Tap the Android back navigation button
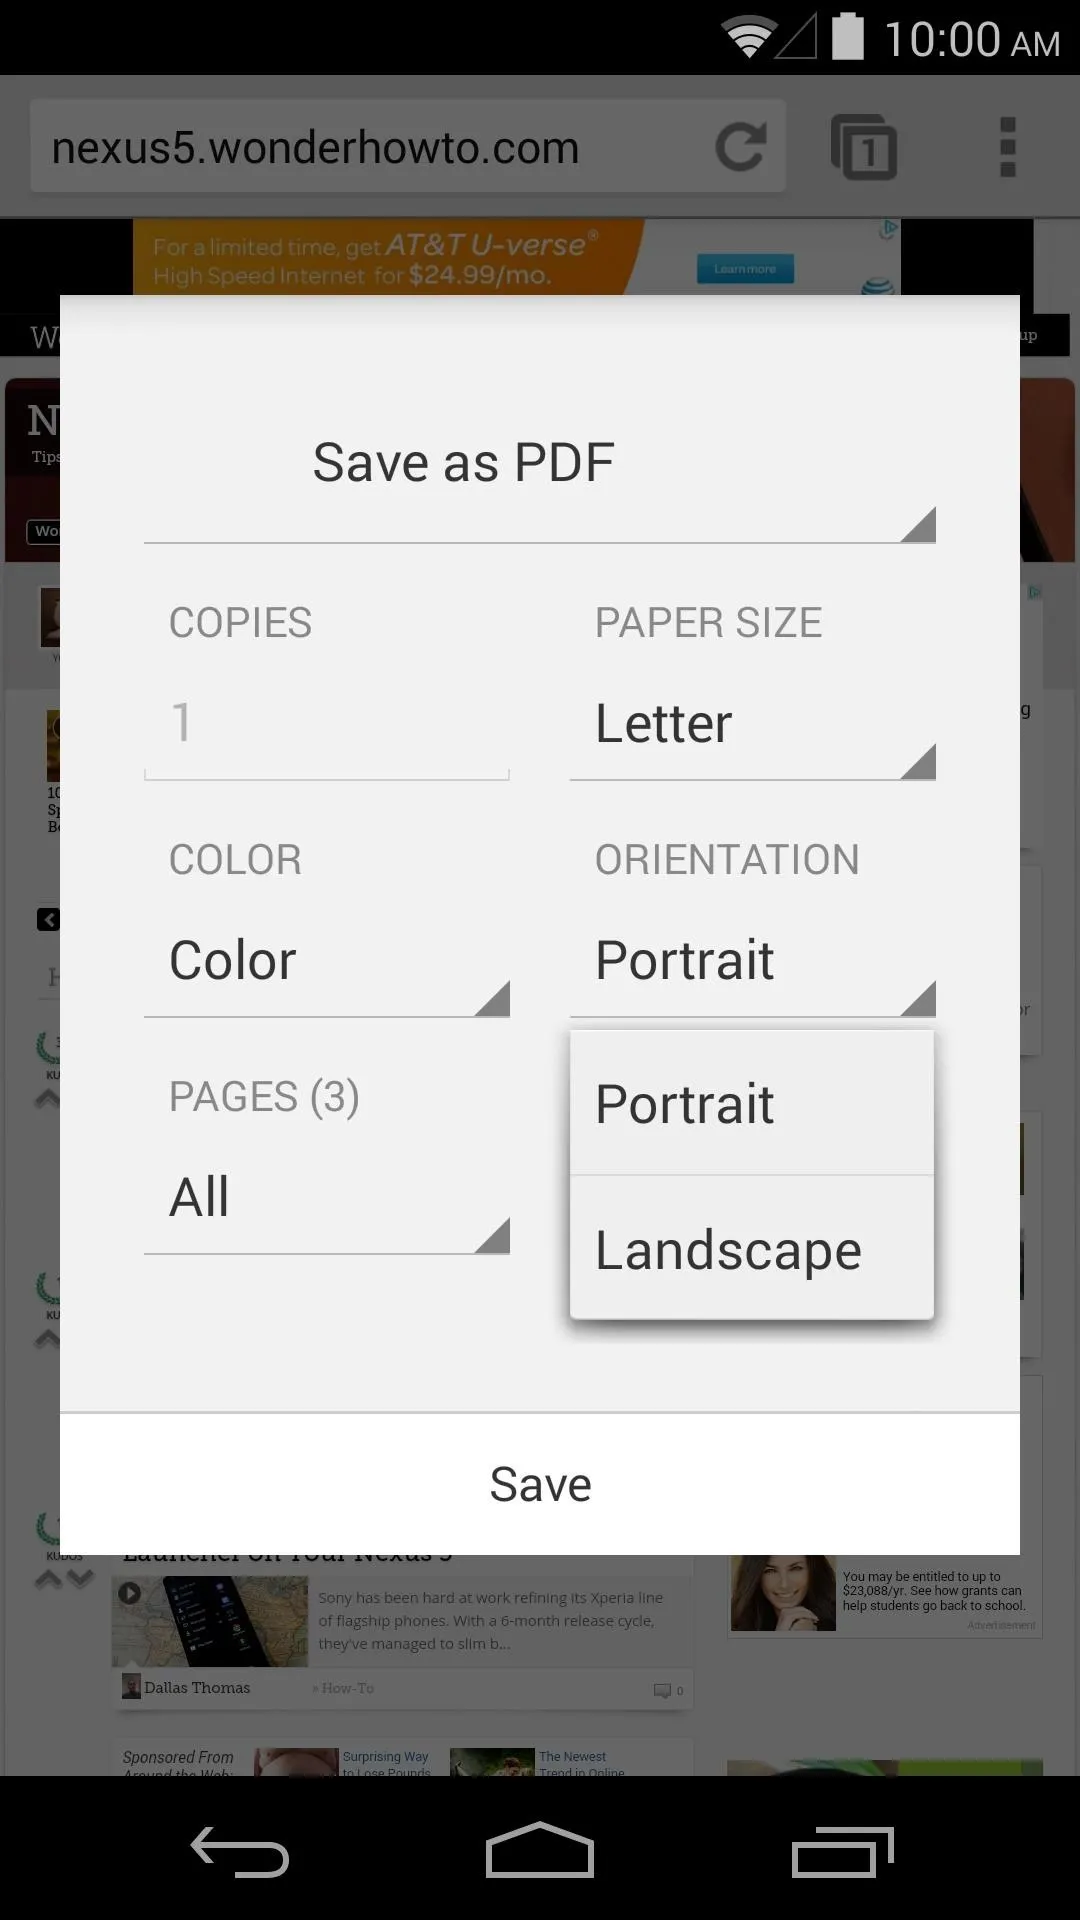 (x=240, y=1852)
